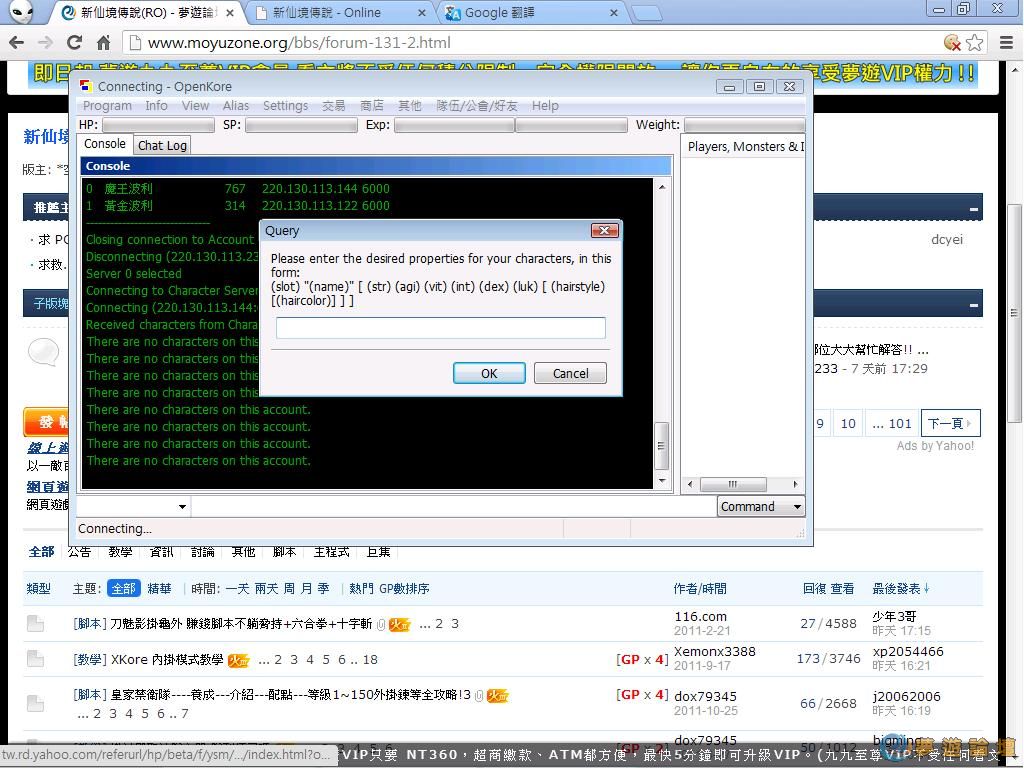Image resolution: width=1024 pixels, height=768 pixels.
Task: Open the Help menu
Action: (x=545, y=106)
